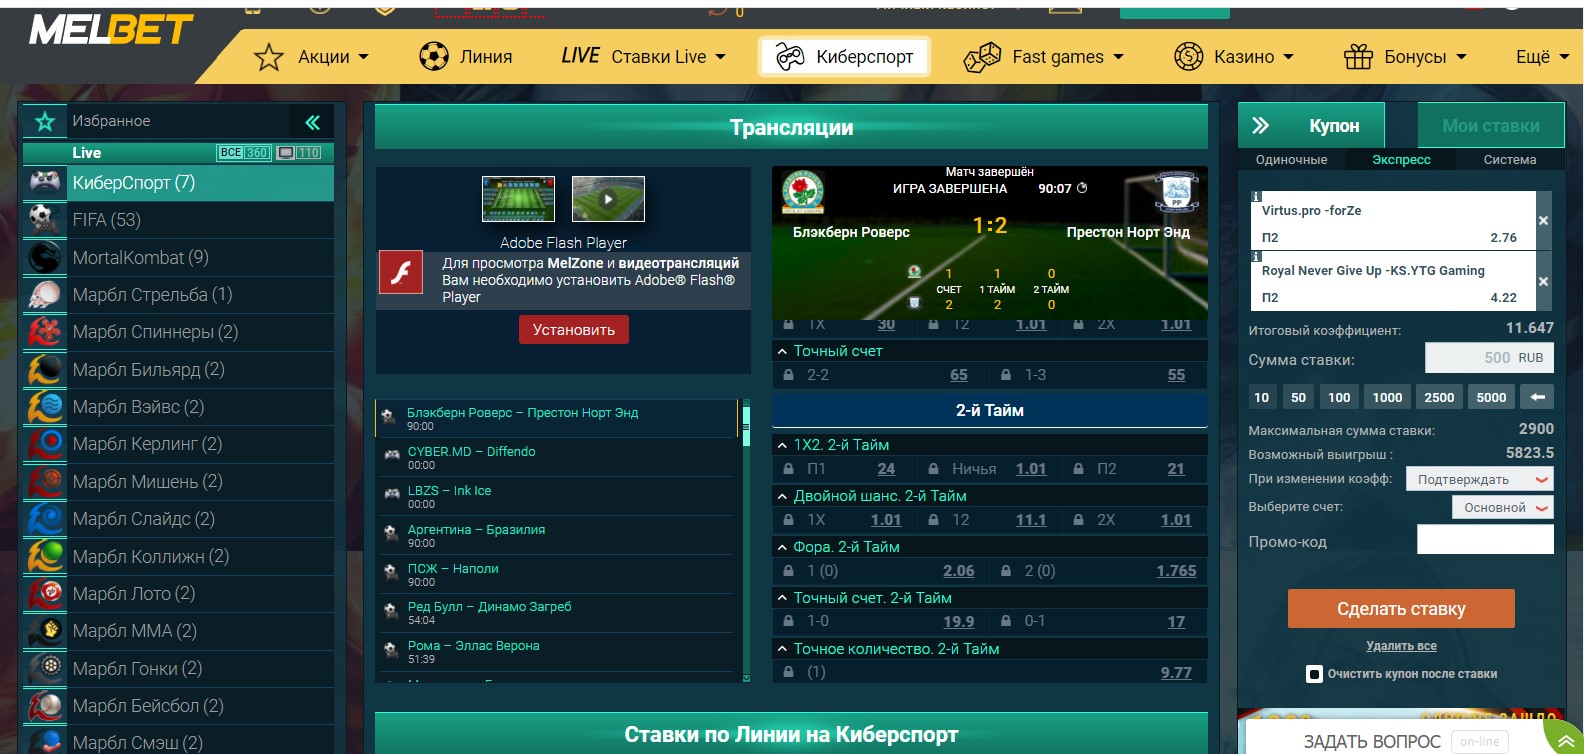Click the Марбл Керлинг icon
1584x754 pixels.
43,443
